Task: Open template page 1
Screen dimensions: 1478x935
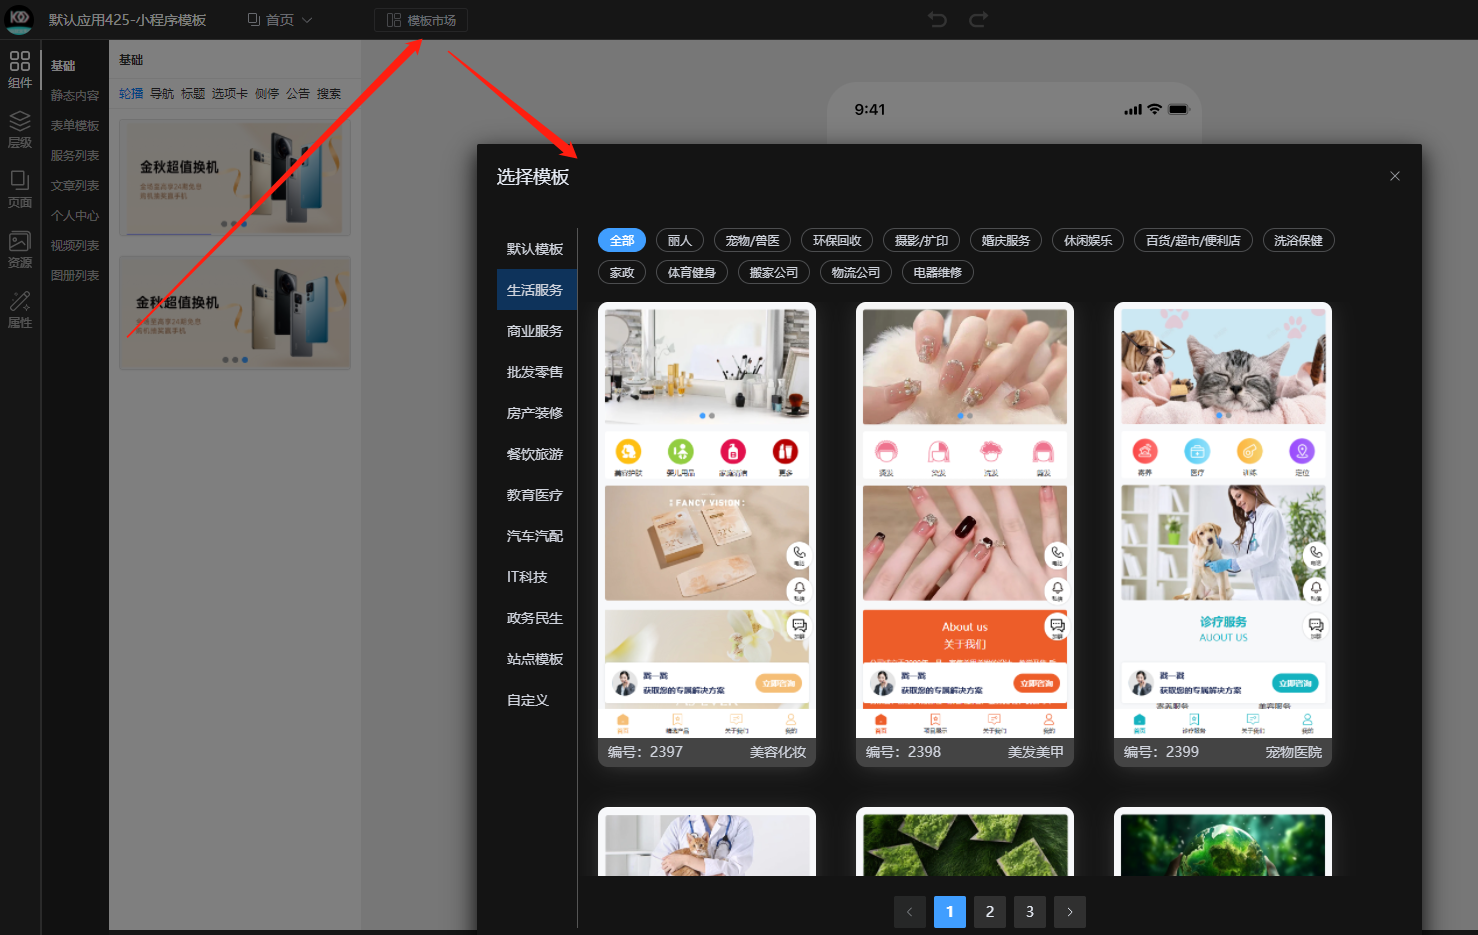Action: (x=950, y=911)
